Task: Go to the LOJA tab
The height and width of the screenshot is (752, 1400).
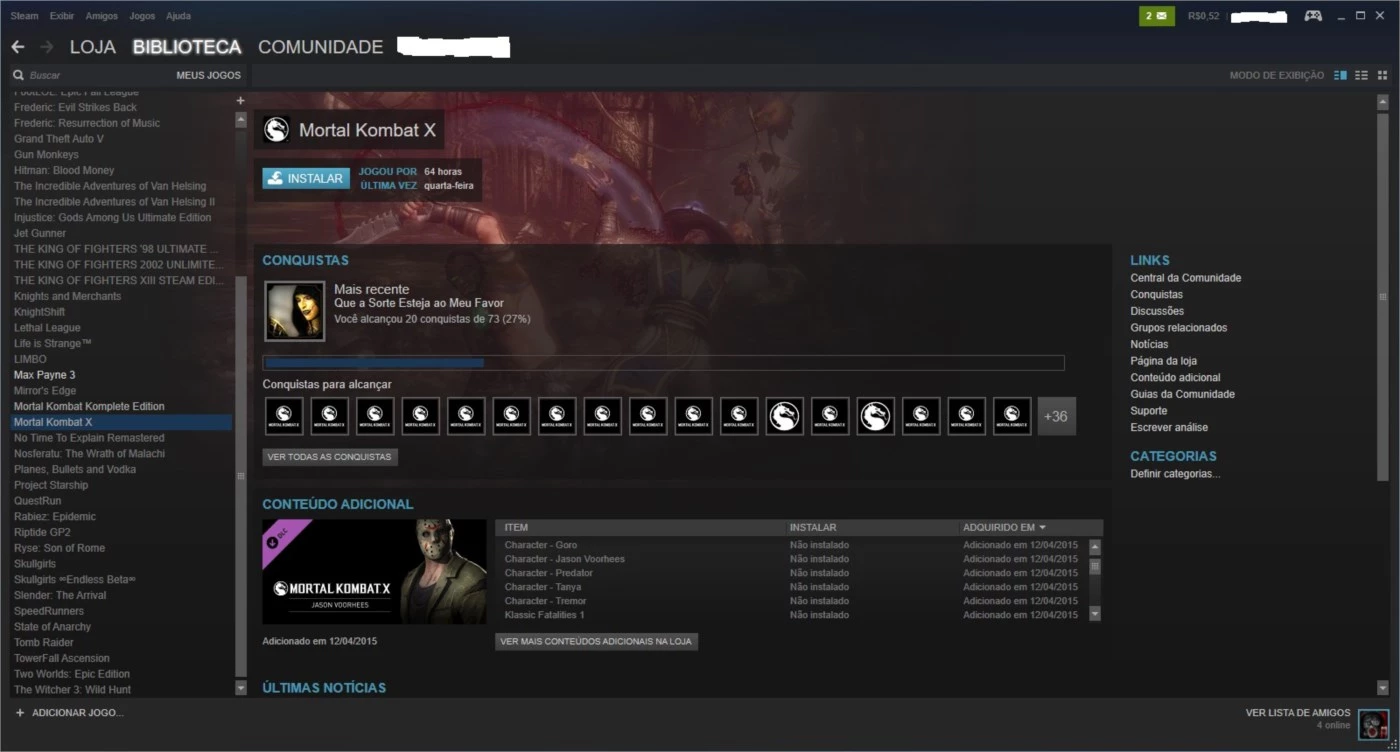Action: pos(93,47)
